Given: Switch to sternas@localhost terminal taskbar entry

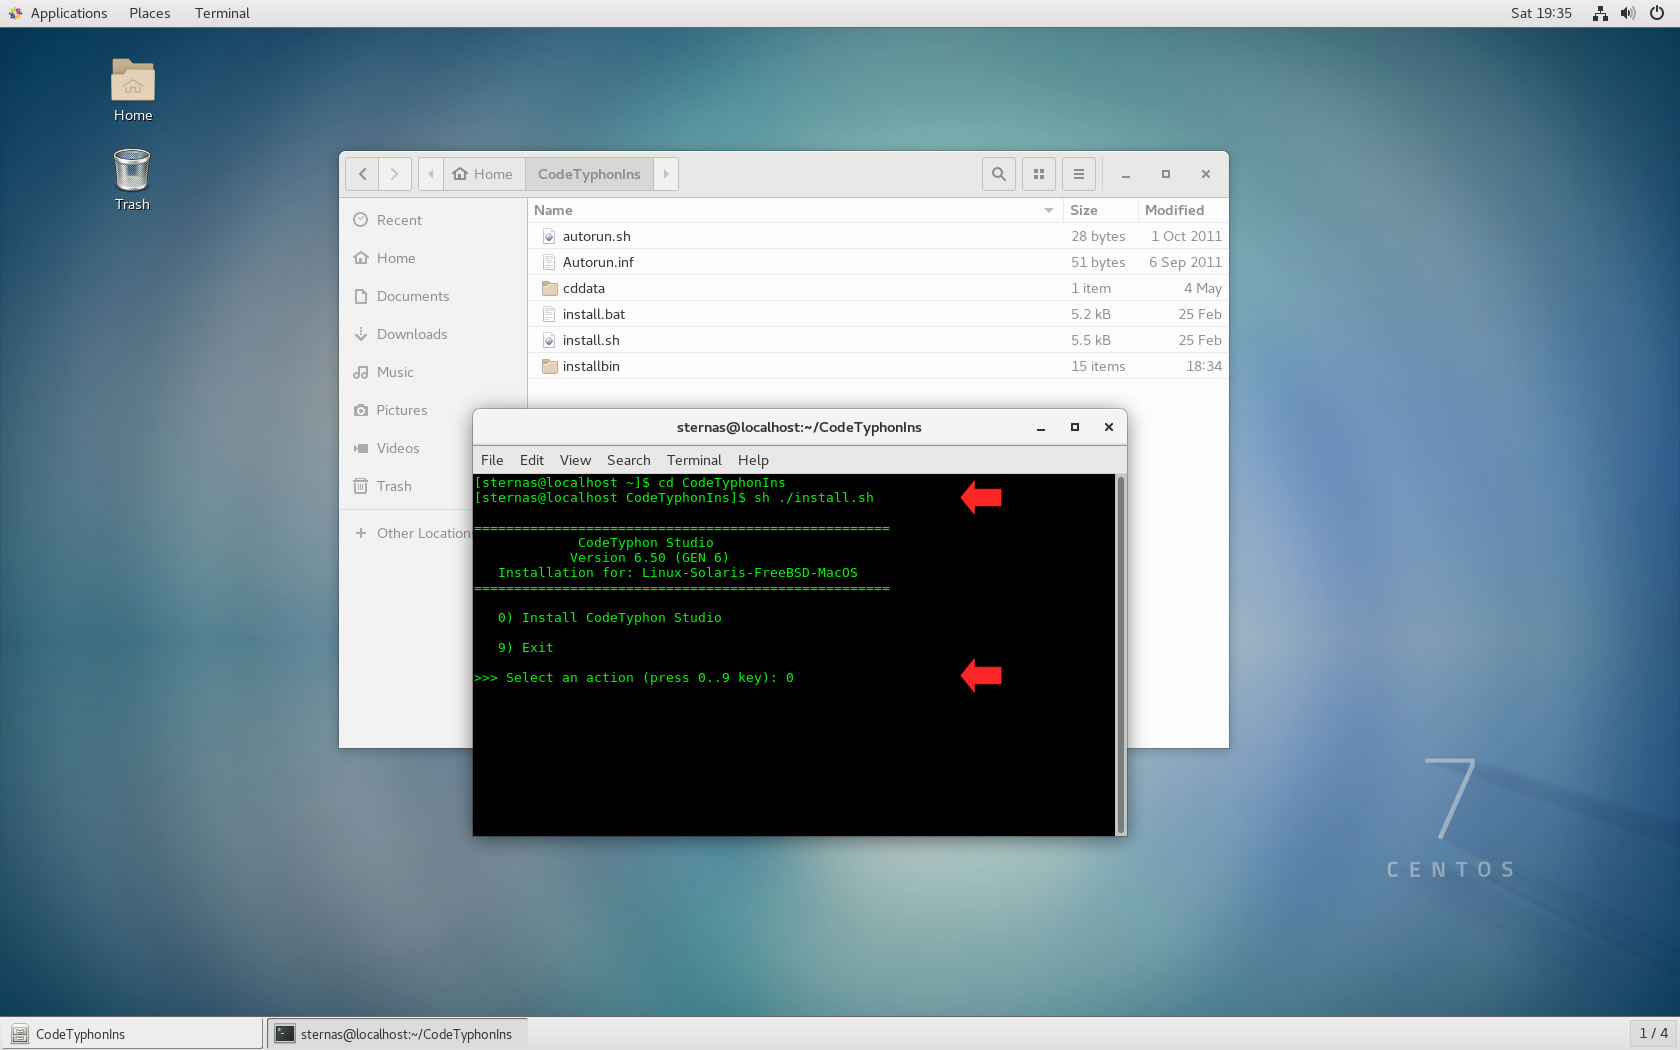Looking at the screenshot, I should pos(396,1034).
